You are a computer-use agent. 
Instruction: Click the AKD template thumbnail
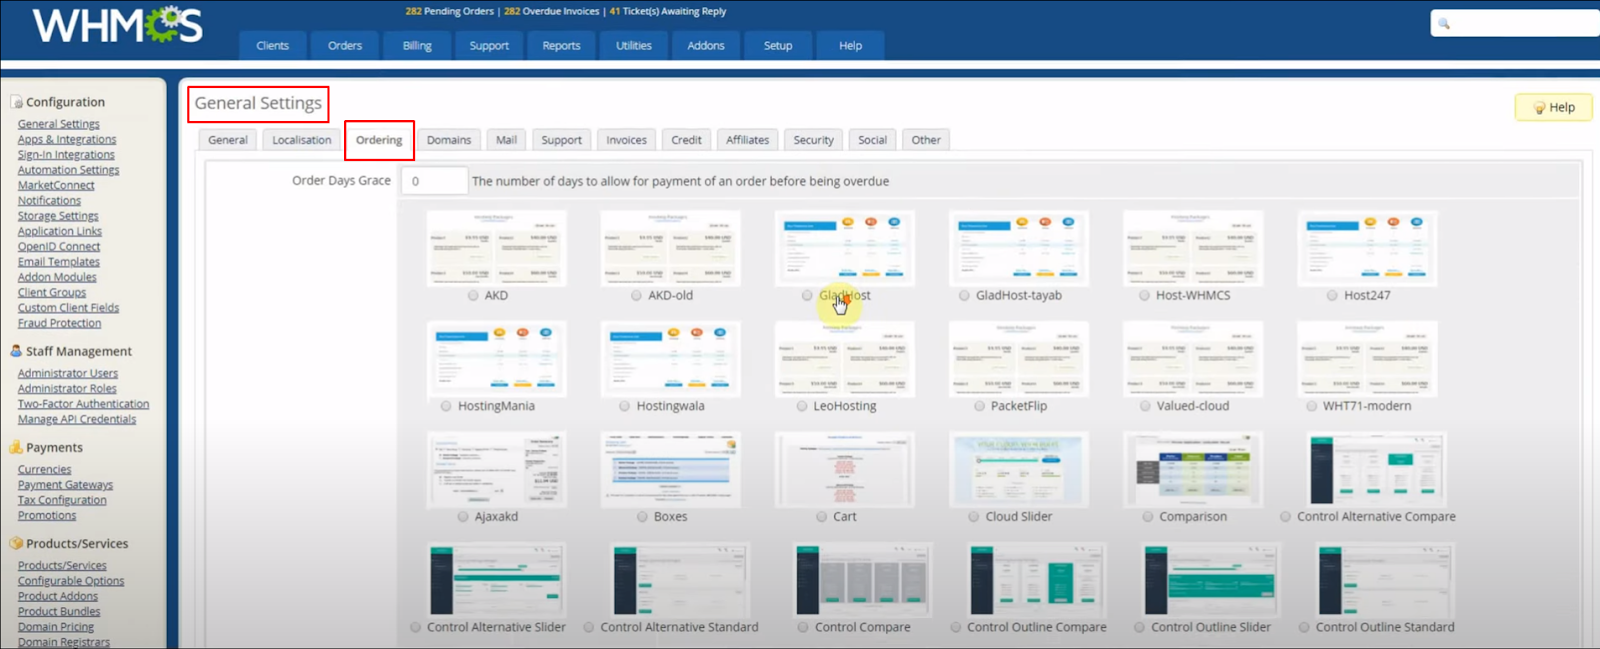click(496, 248)
